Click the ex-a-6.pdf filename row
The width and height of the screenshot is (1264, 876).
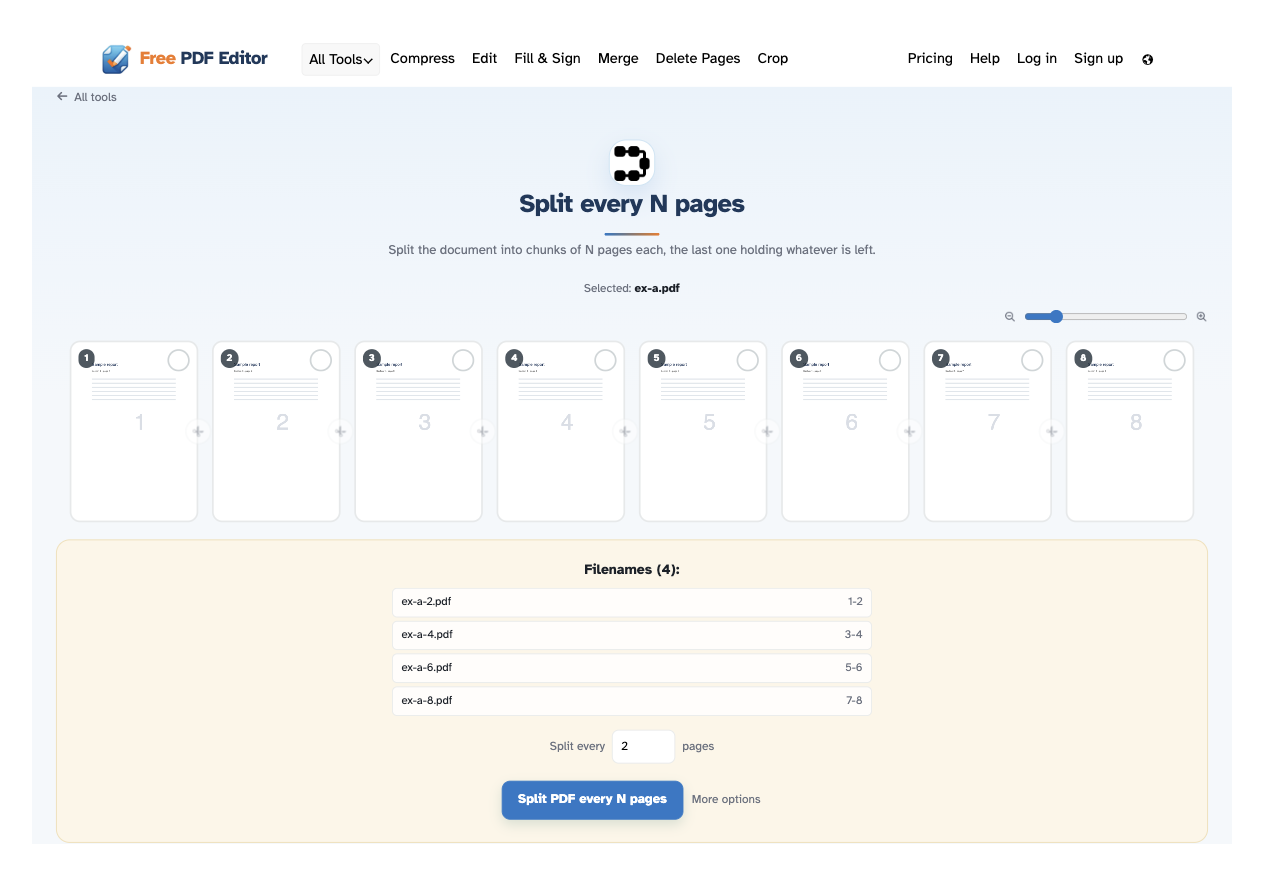click(632, 668)
